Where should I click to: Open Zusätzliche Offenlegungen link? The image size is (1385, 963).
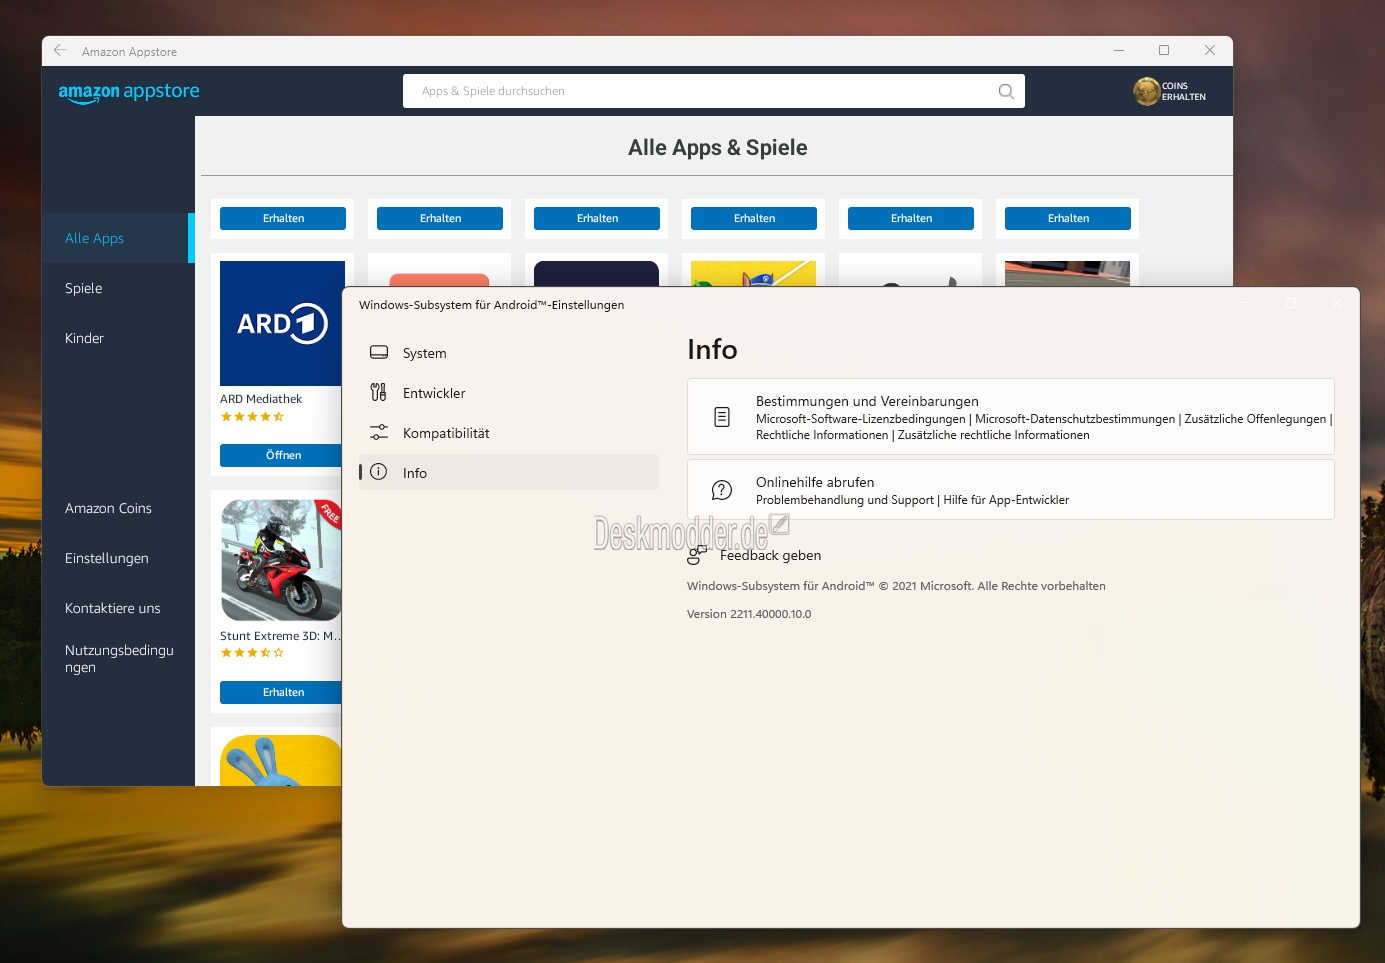[x=1255, y=419]
